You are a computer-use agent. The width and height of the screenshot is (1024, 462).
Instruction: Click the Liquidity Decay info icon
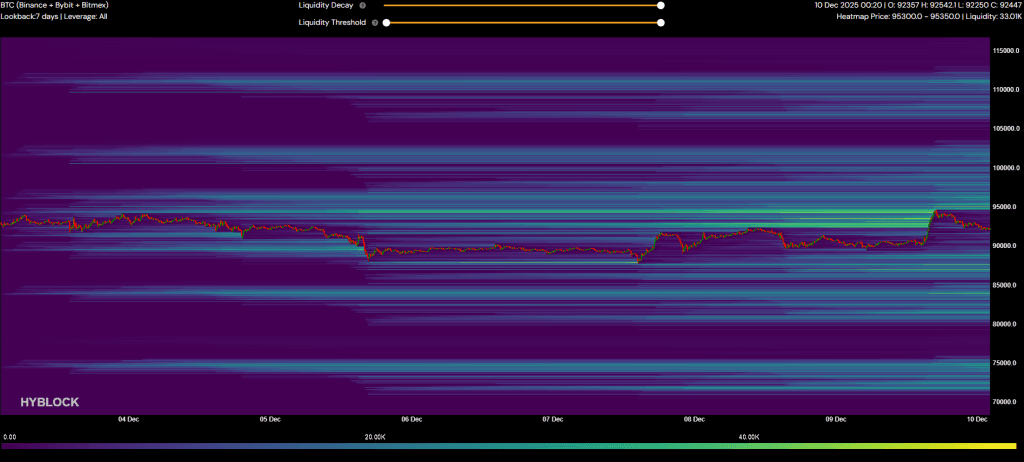[x=362, y=5]
